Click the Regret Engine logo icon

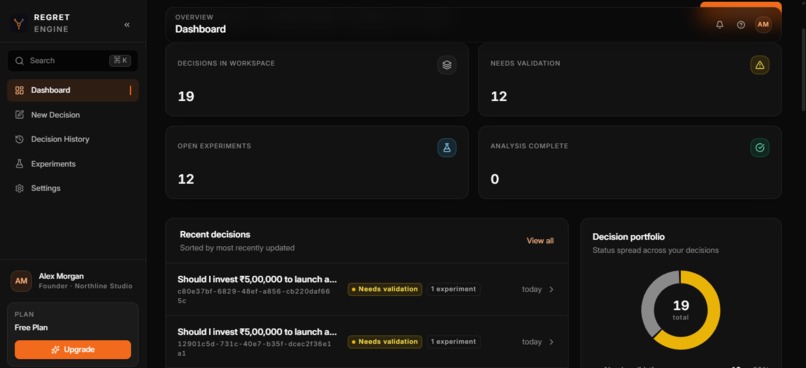[19, 24]
